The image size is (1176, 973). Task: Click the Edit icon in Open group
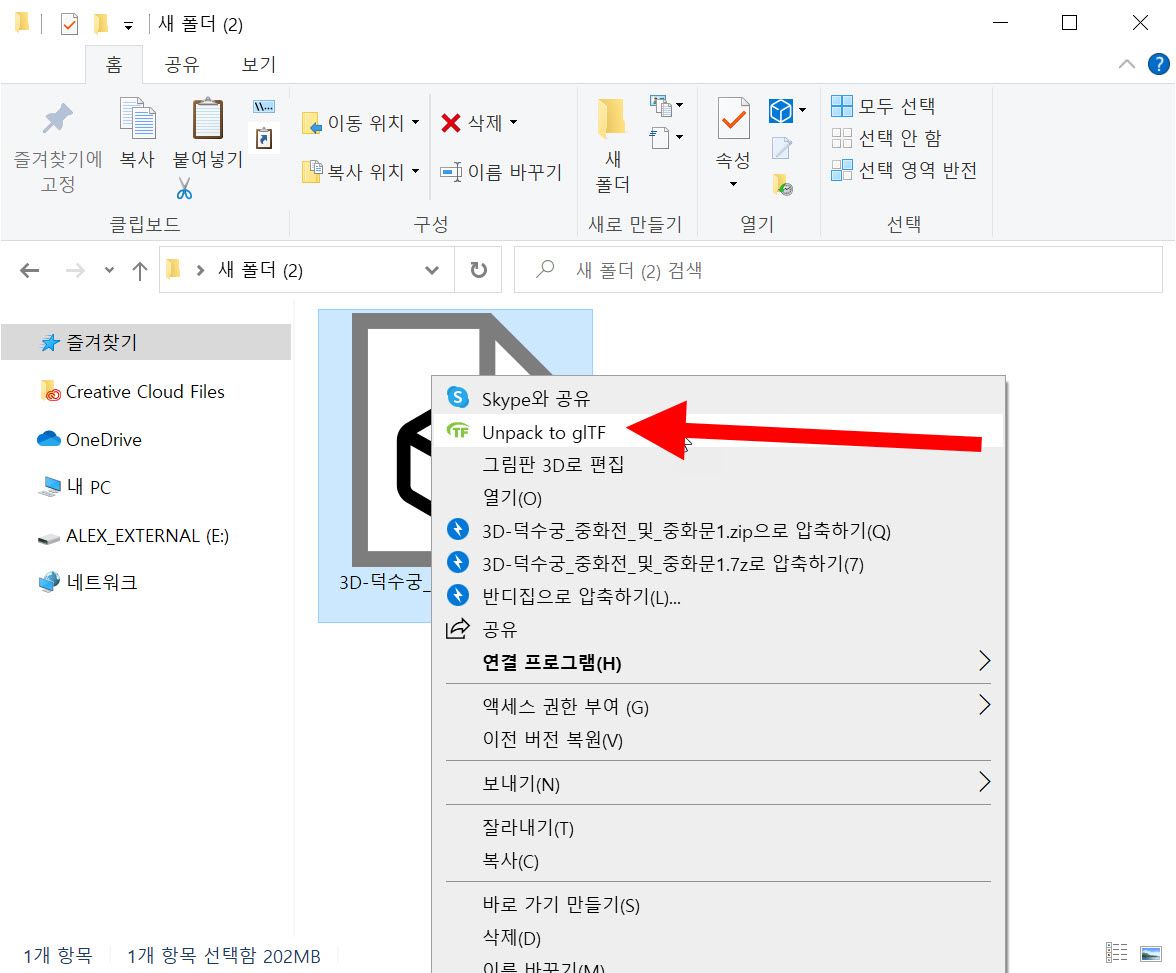[782, 148]
